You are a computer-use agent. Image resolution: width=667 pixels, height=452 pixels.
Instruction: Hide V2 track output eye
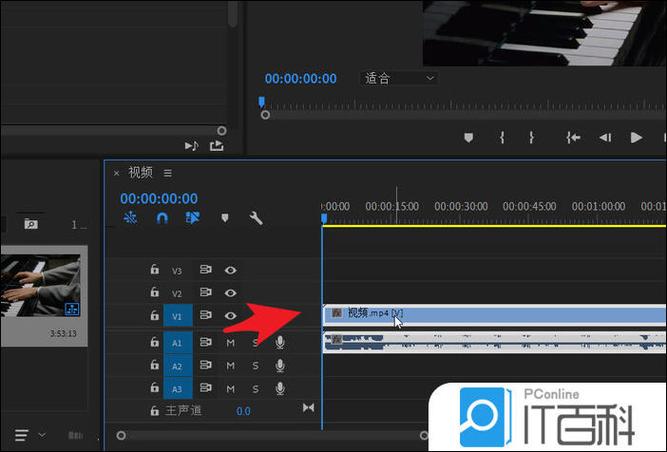pos(231,293)
